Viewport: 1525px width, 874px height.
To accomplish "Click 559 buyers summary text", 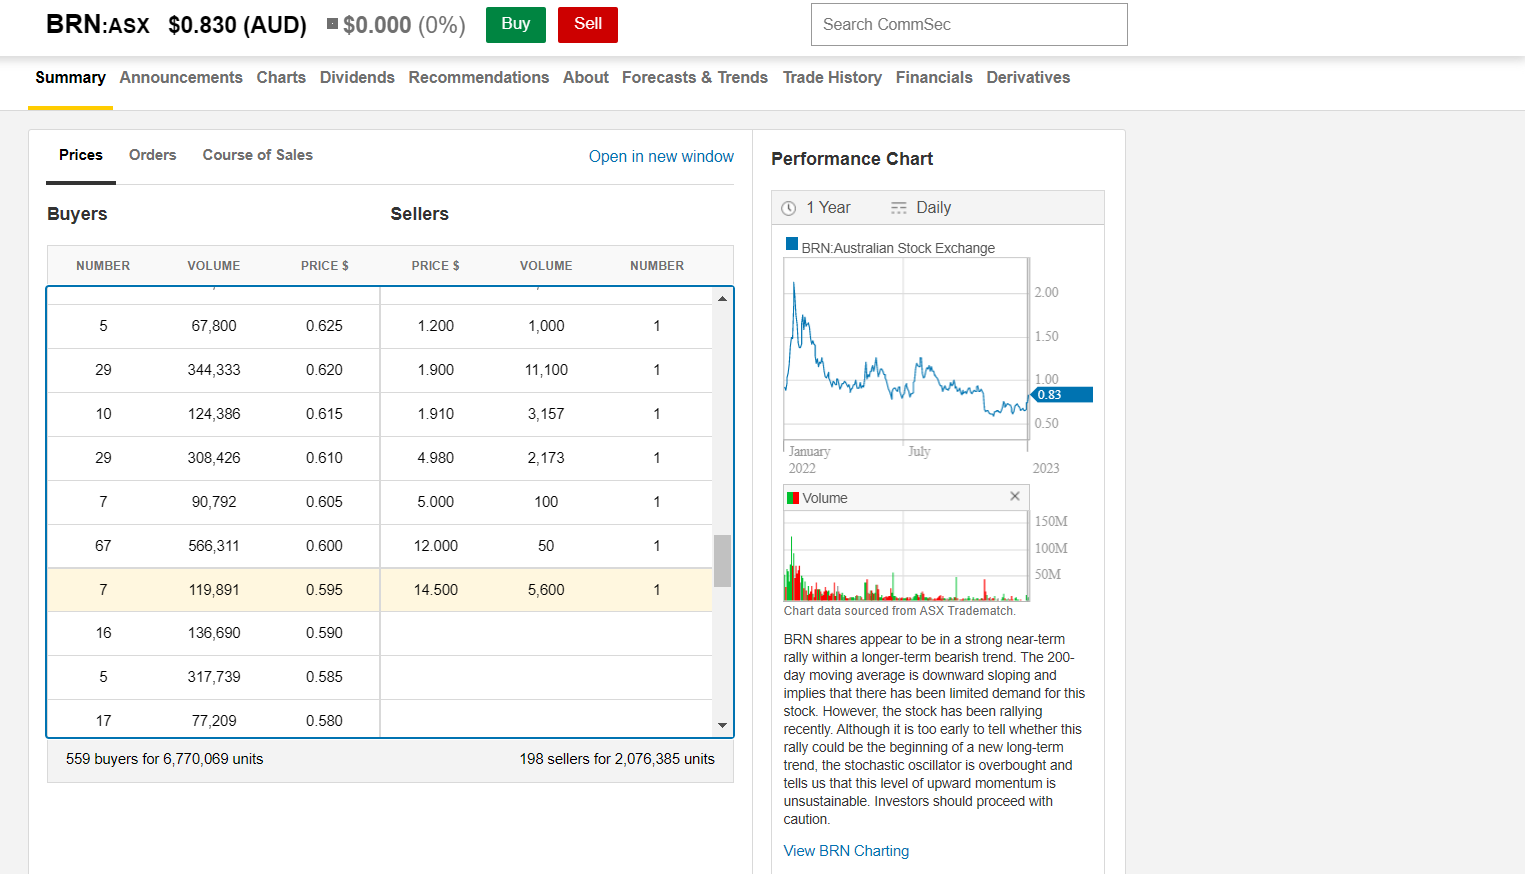I will pyautogui.click(x=165, y=759).
